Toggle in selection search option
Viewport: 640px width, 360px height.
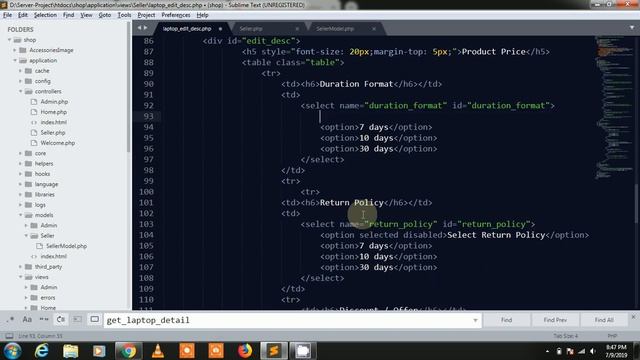78,320
